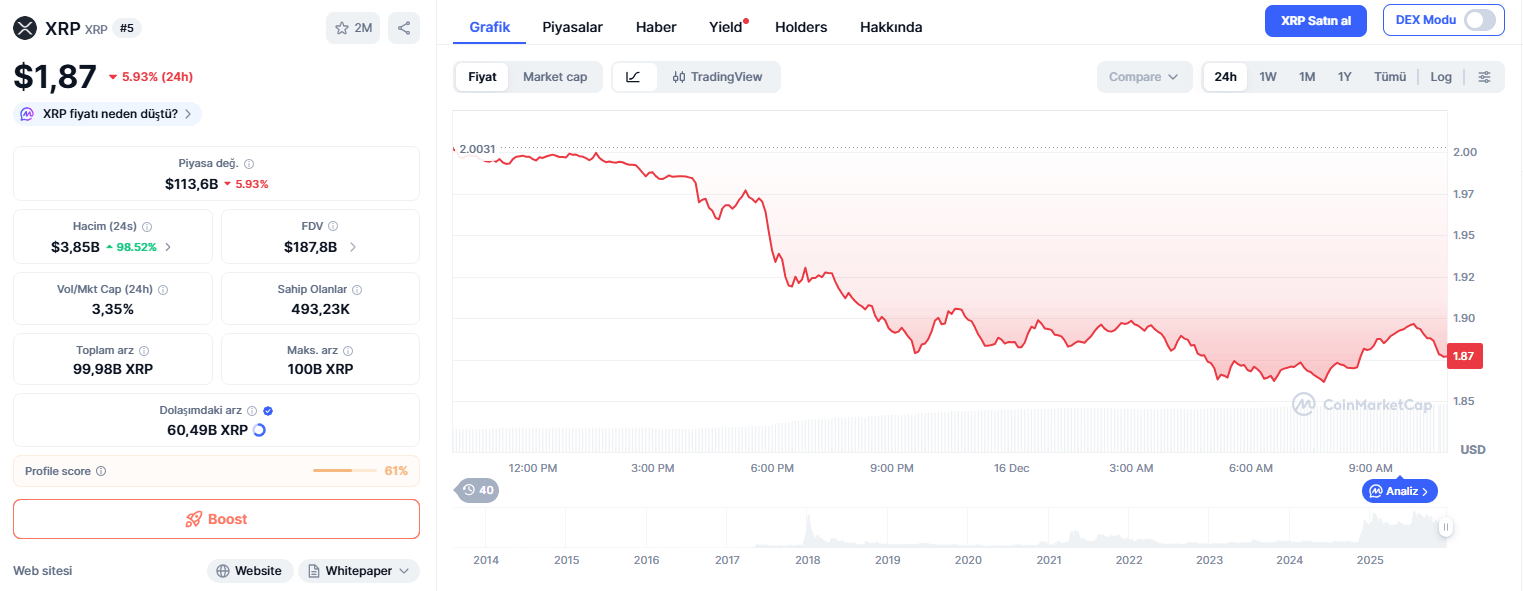Toggle Log scale on chart
1523x591 pixels.
pyautogui.click(x=1441, y=77)
